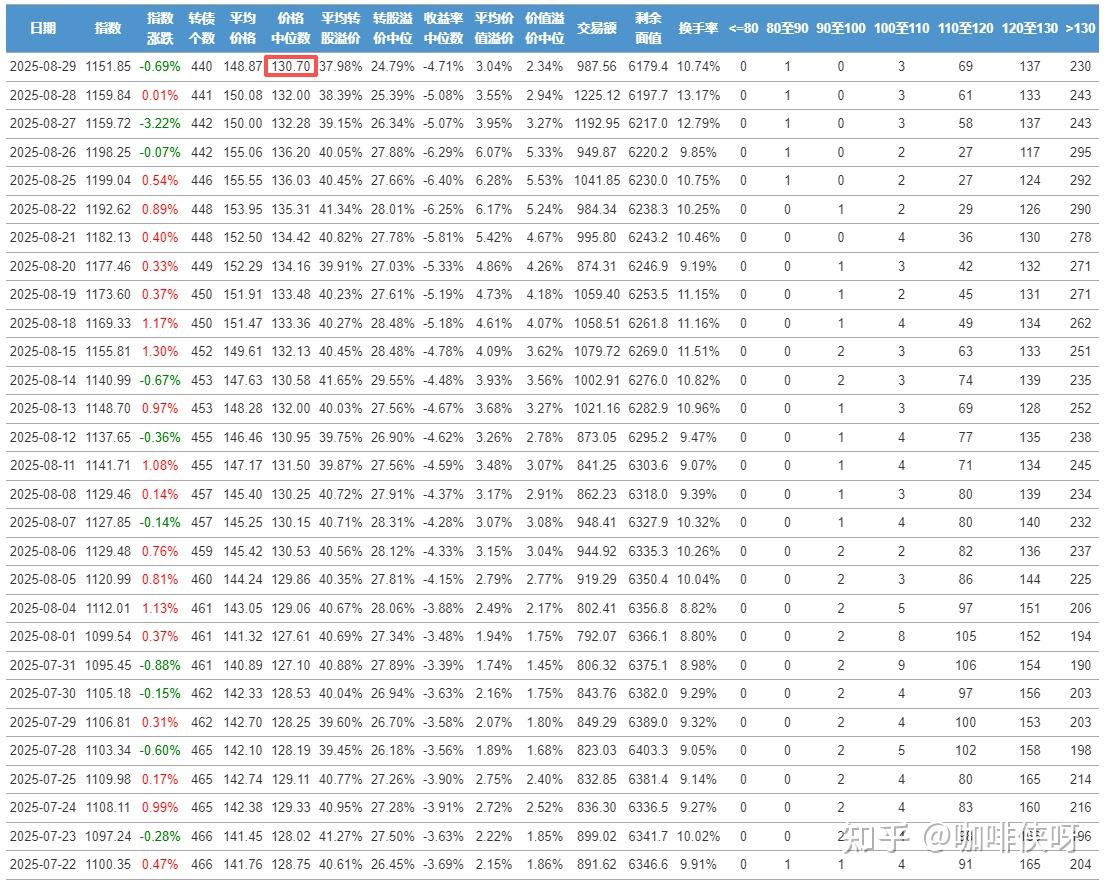Image resolution: width=1109 pixels, height=885 pixels.
Task: Select index value 1099.54
Action: coord(108,636)
